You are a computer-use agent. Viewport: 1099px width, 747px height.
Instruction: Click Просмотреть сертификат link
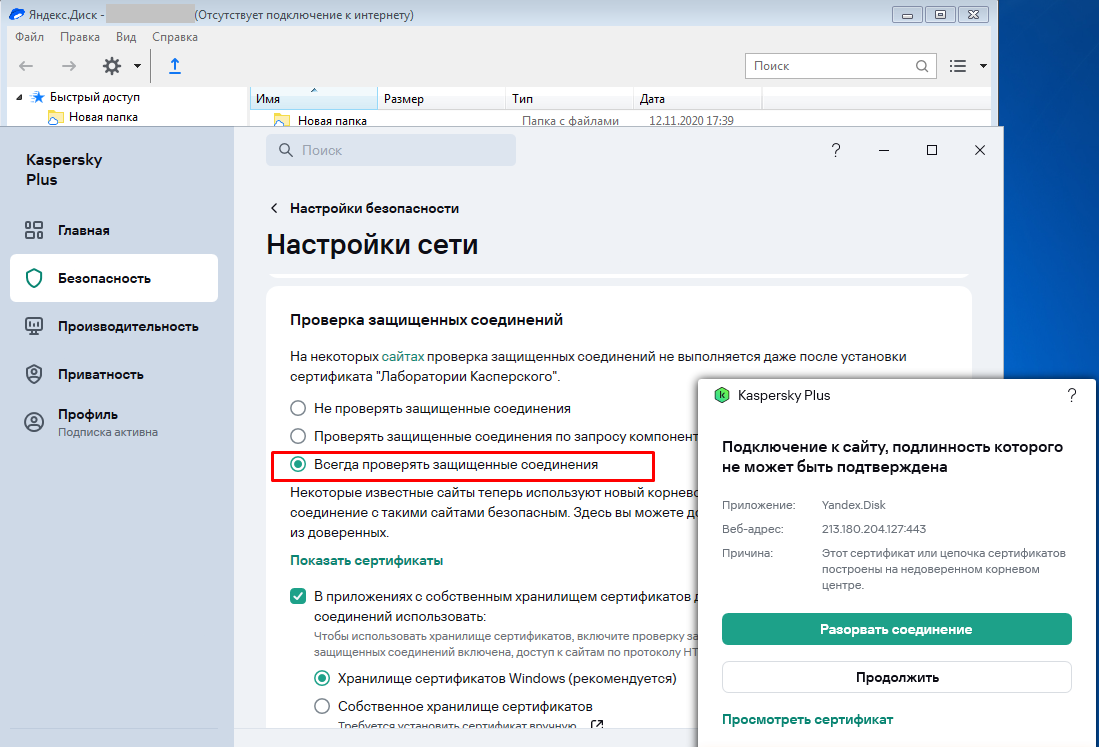click(807, 720)
